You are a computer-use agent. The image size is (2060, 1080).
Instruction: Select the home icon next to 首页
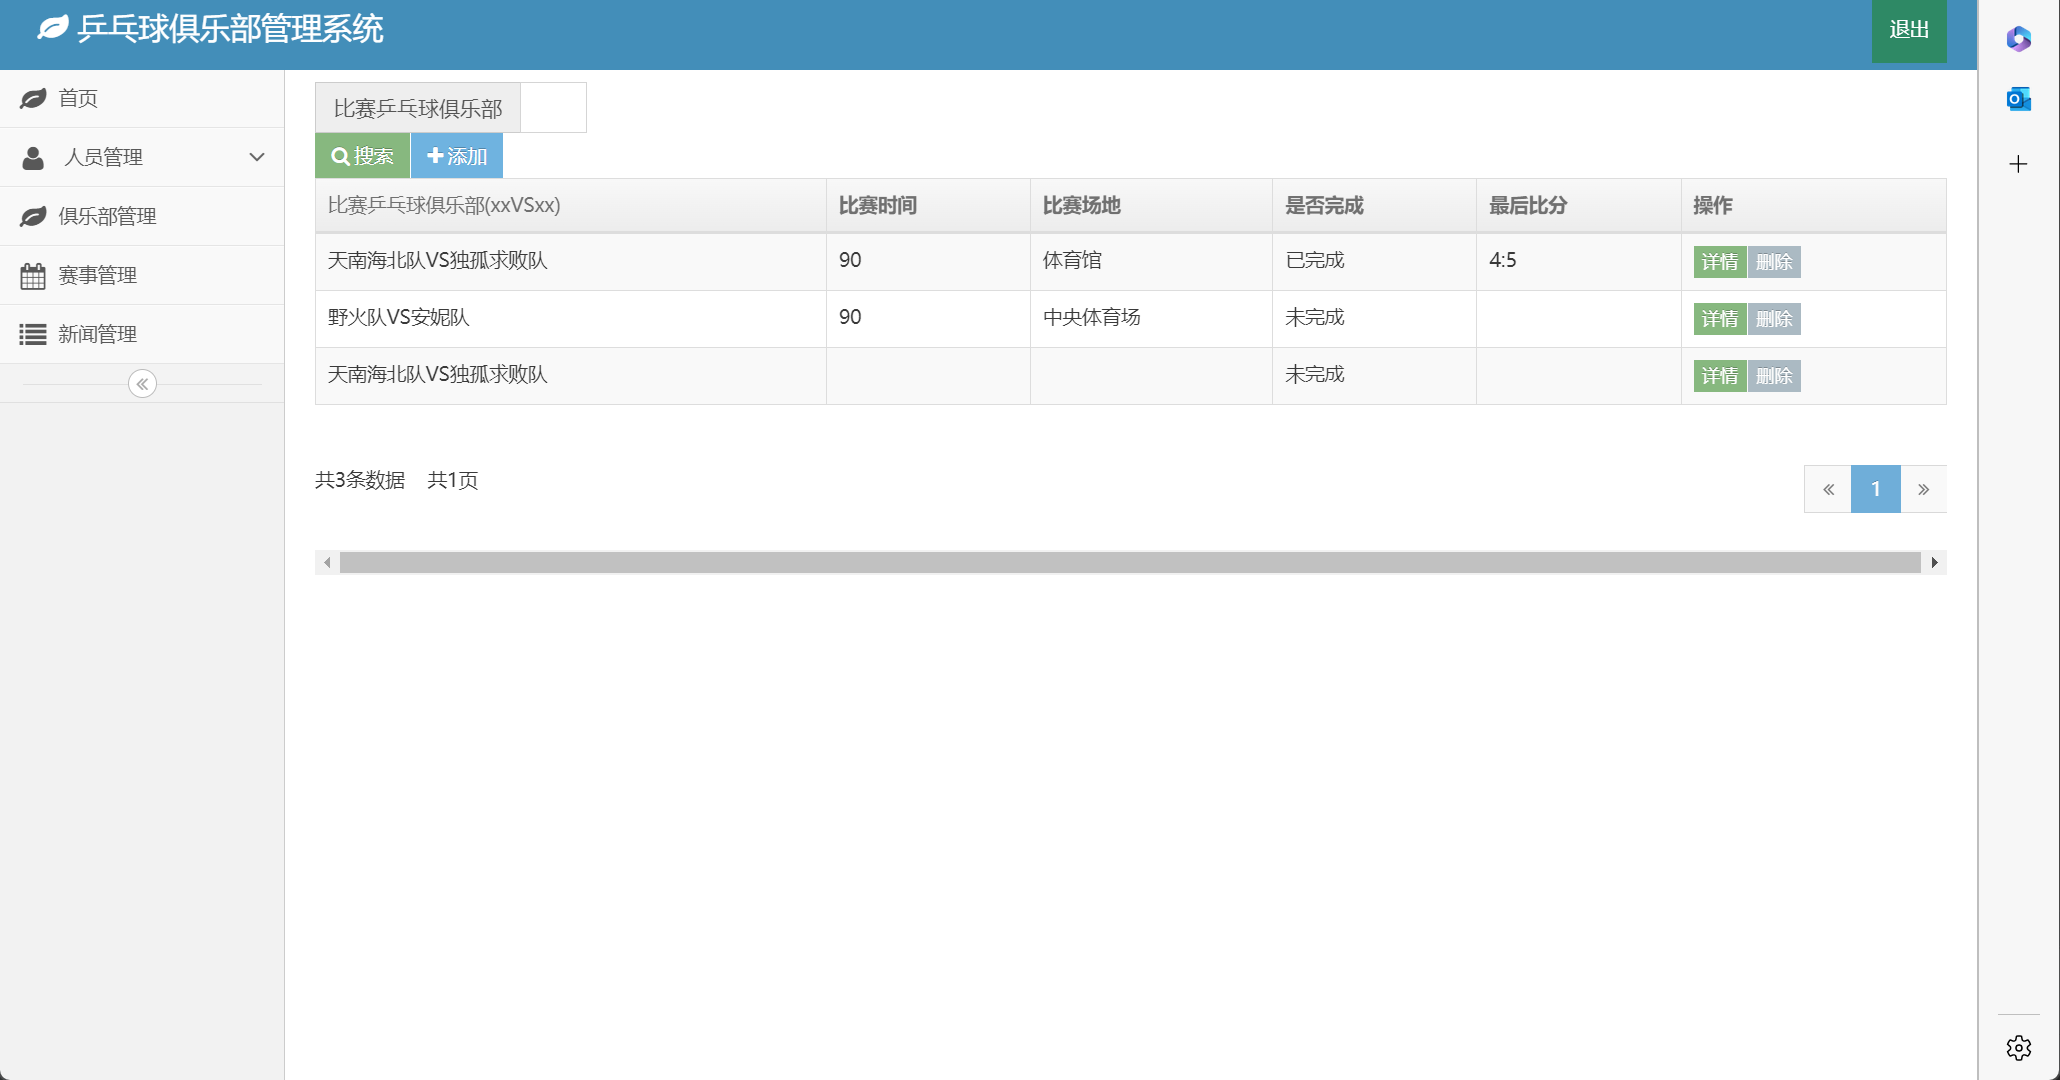point(33,98)
